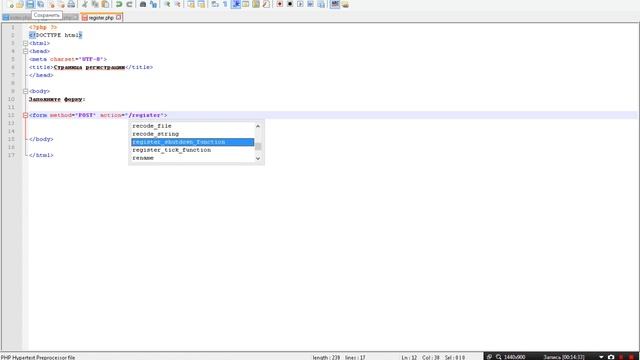Choose highlighted register_shutdown_function suggestion

coord(193,142)
